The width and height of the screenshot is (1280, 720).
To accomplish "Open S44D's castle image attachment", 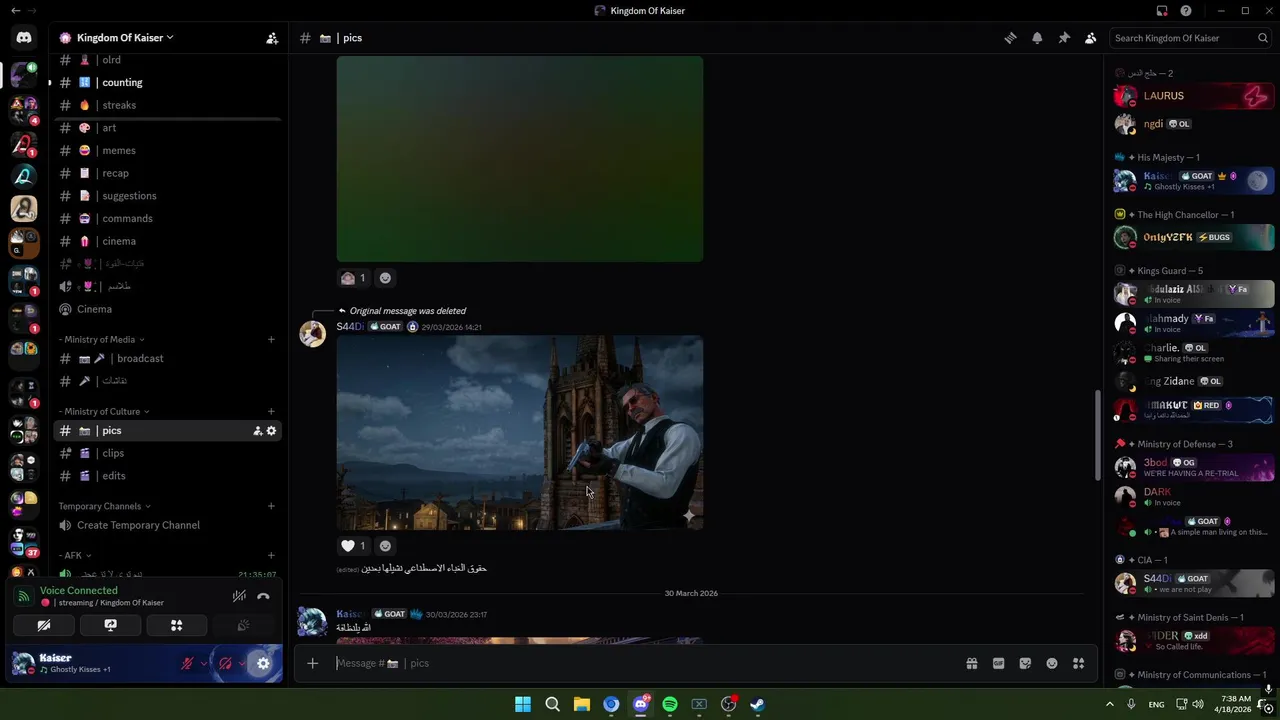I will tap(520, 433).
